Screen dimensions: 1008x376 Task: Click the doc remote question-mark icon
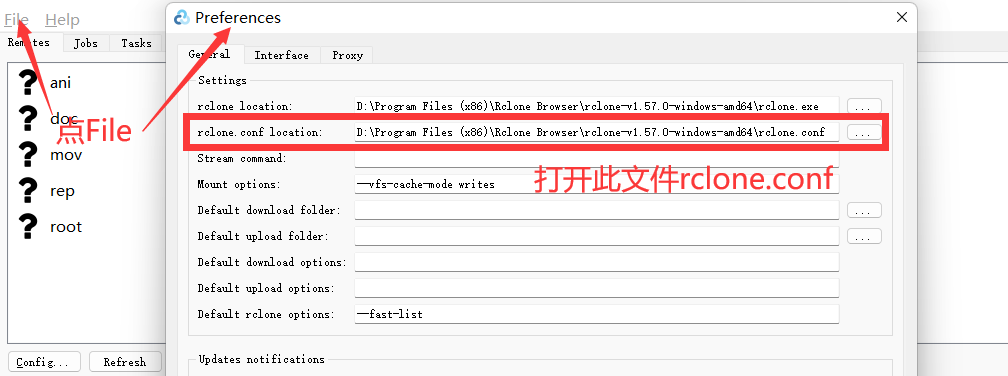[x=27, y=118]
